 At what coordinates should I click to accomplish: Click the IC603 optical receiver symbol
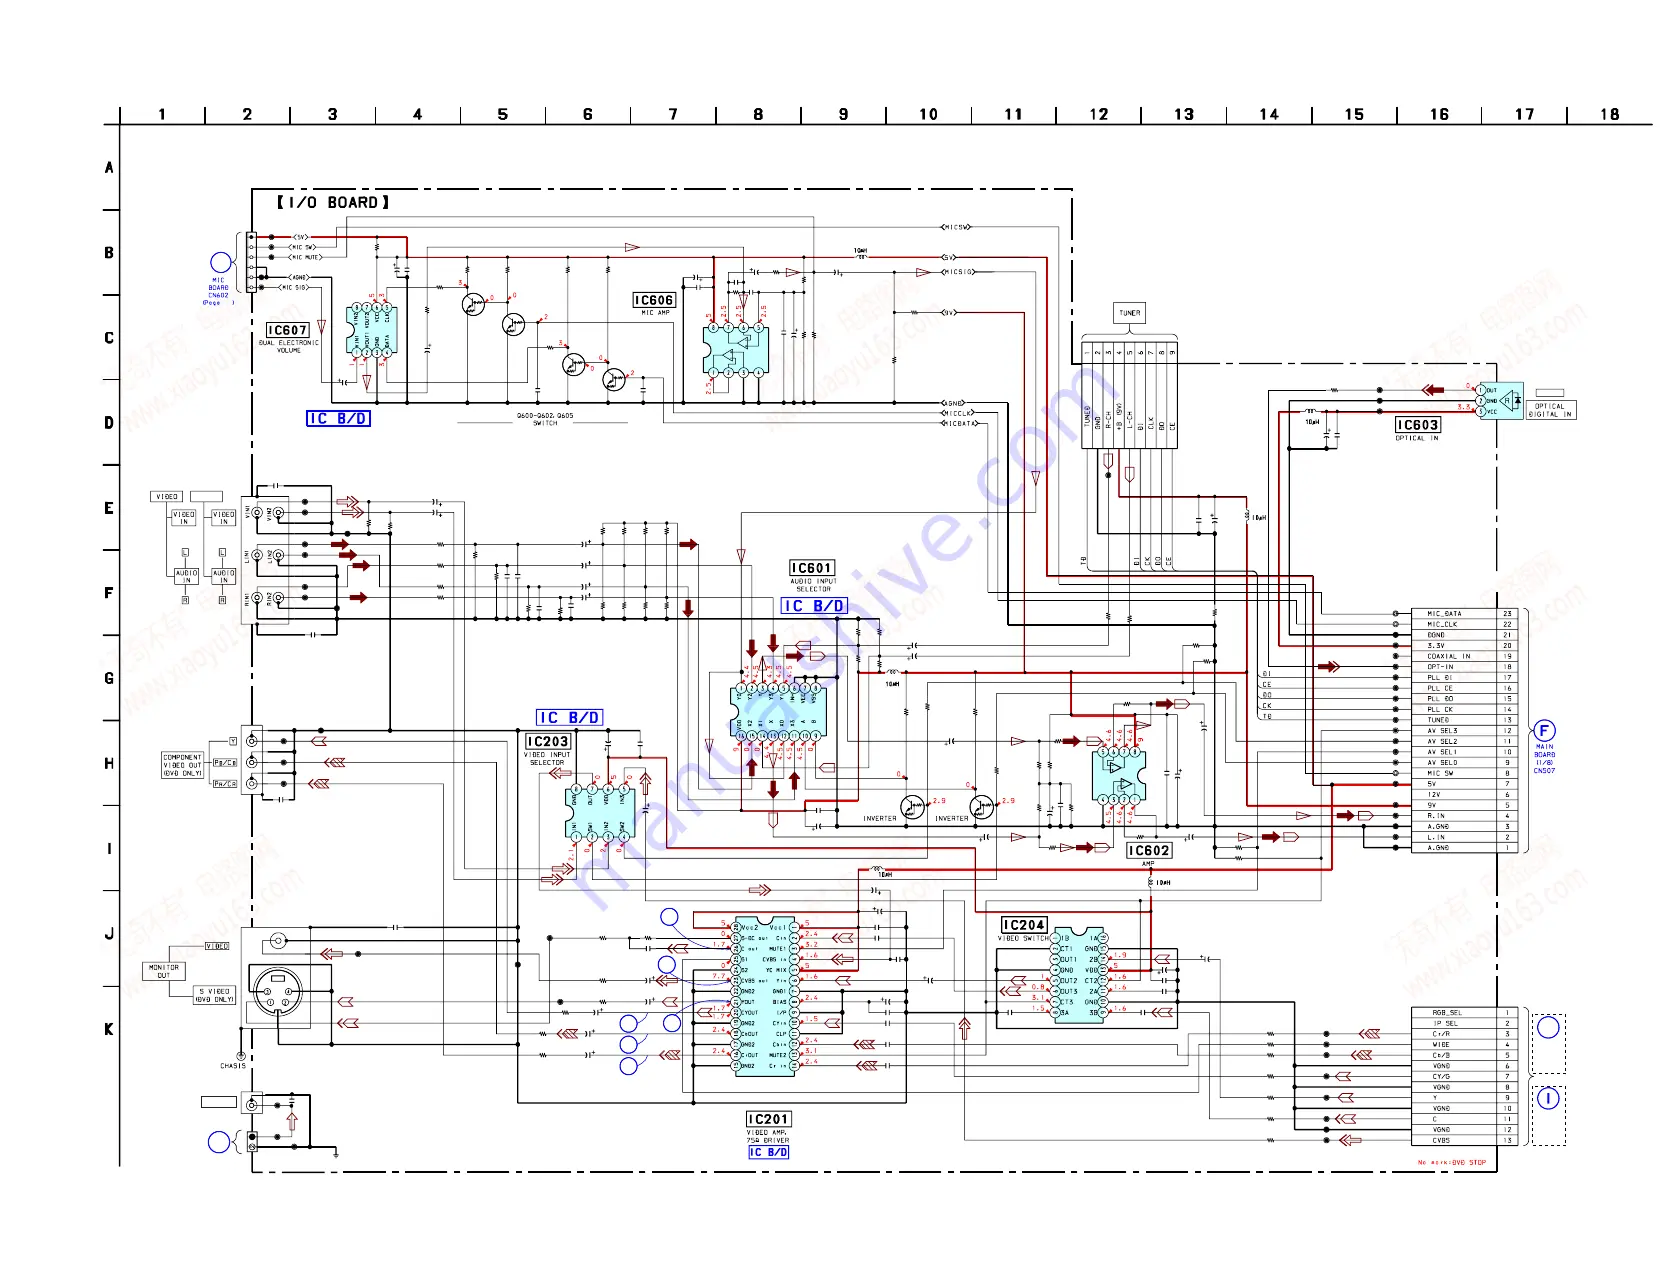pos(1502,401)
